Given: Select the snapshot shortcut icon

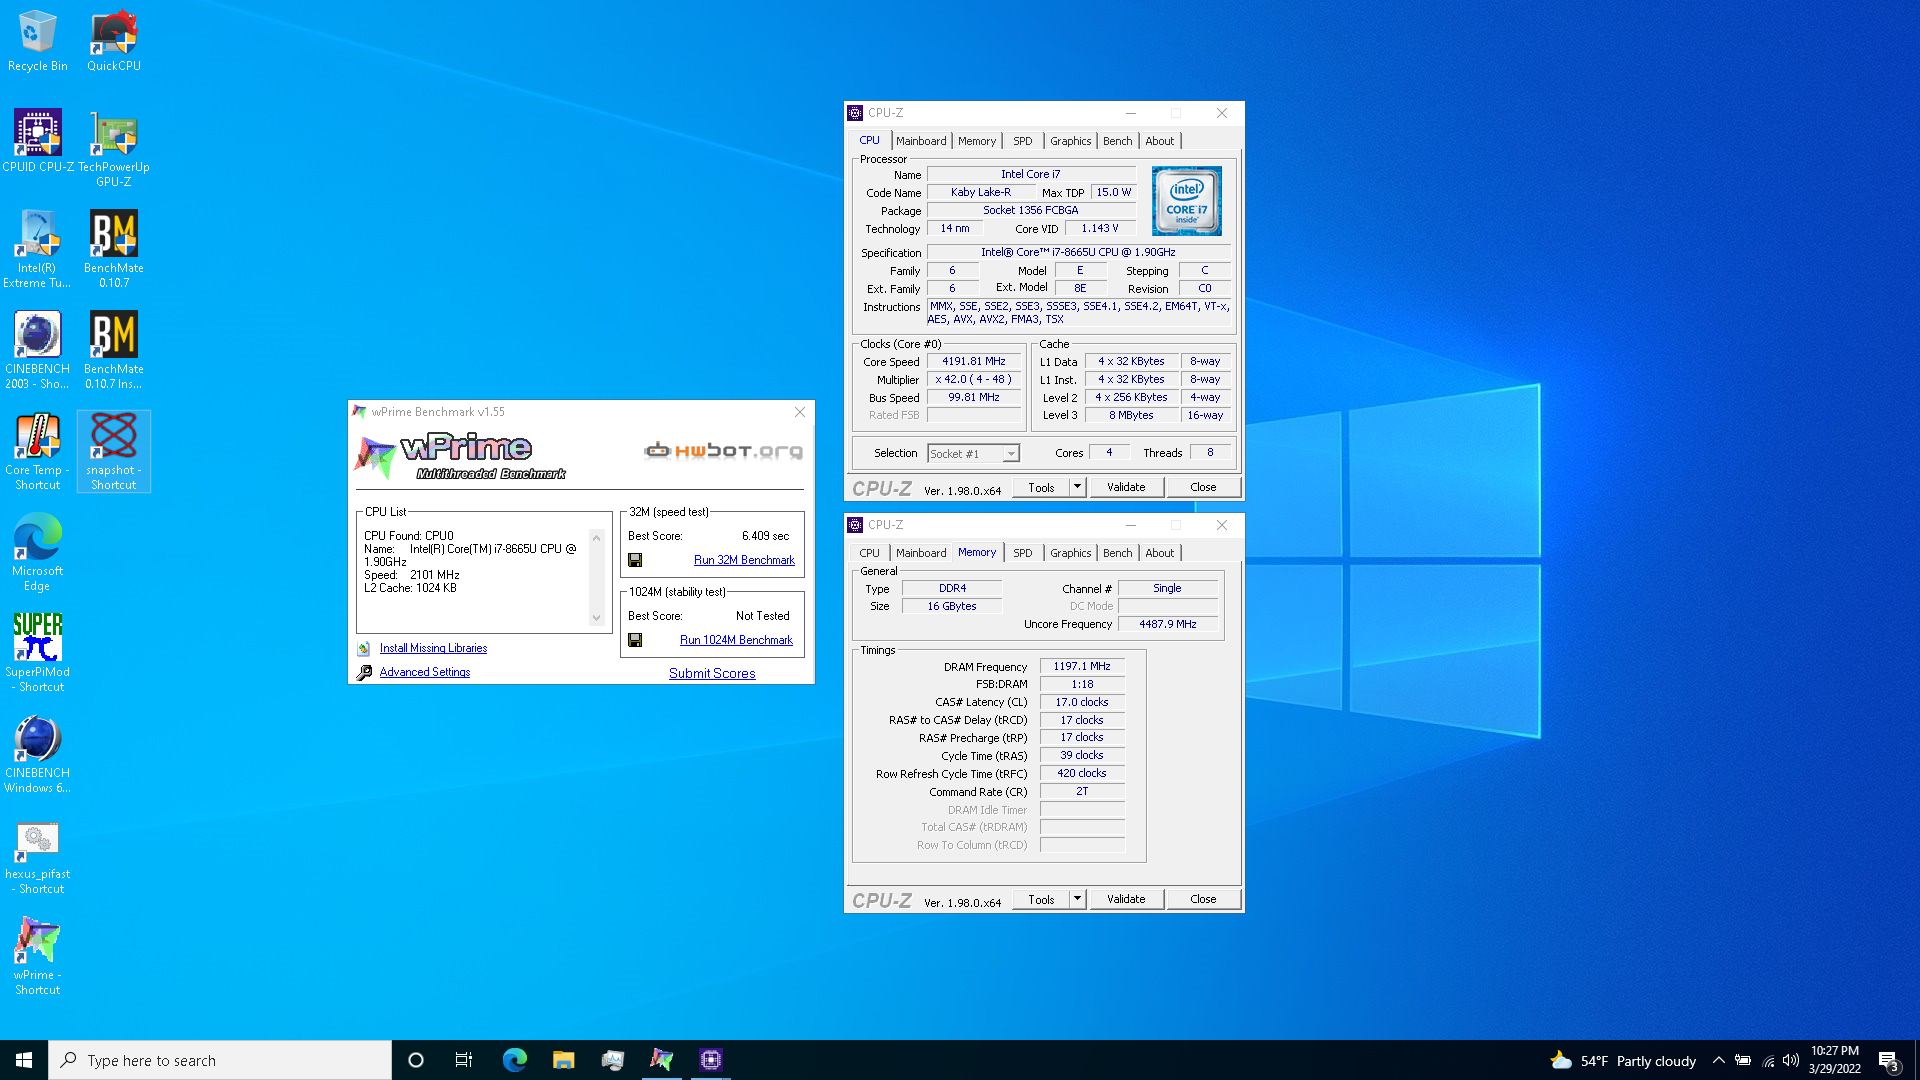Looking at the screenshot, I should tap(114, 451).
